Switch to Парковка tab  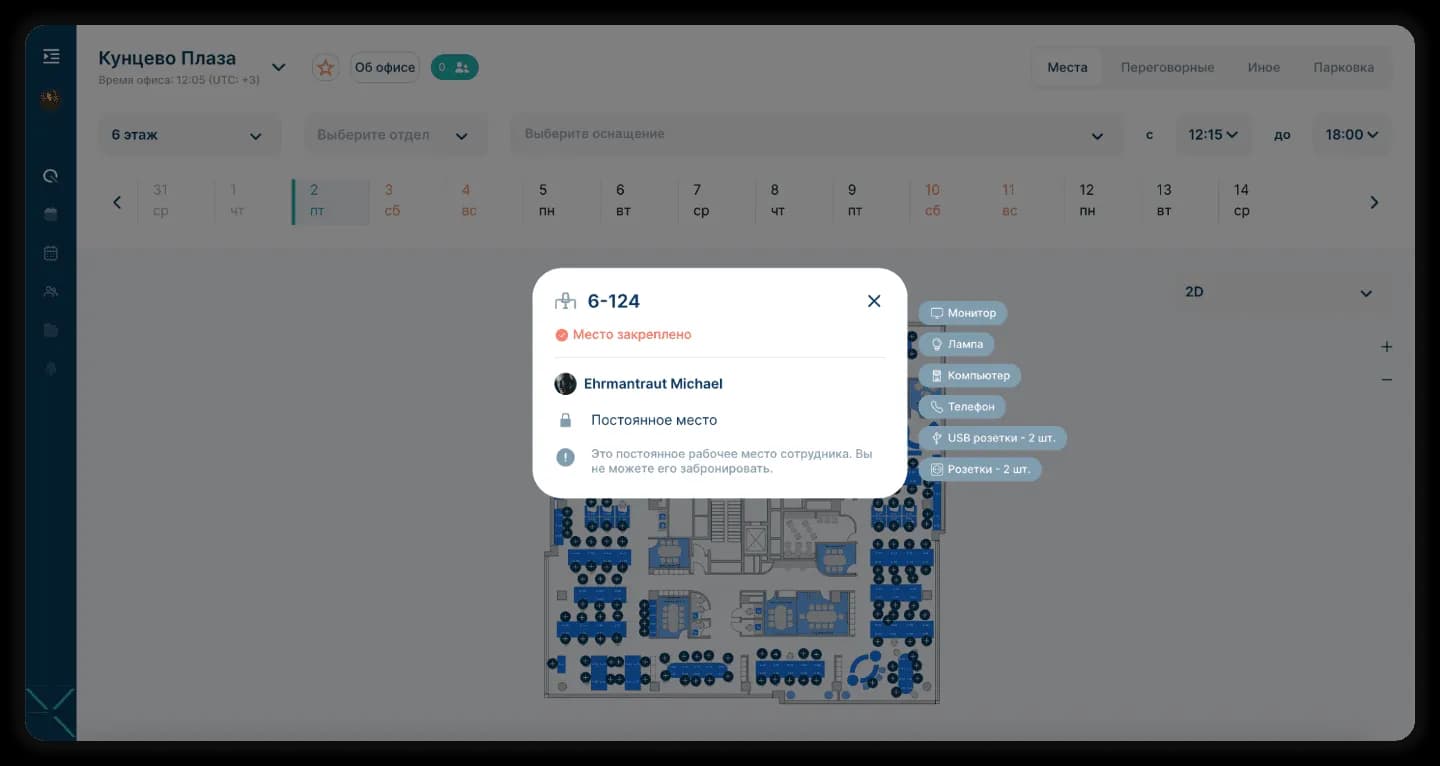pyautogui.click(x=1343, y=67)
